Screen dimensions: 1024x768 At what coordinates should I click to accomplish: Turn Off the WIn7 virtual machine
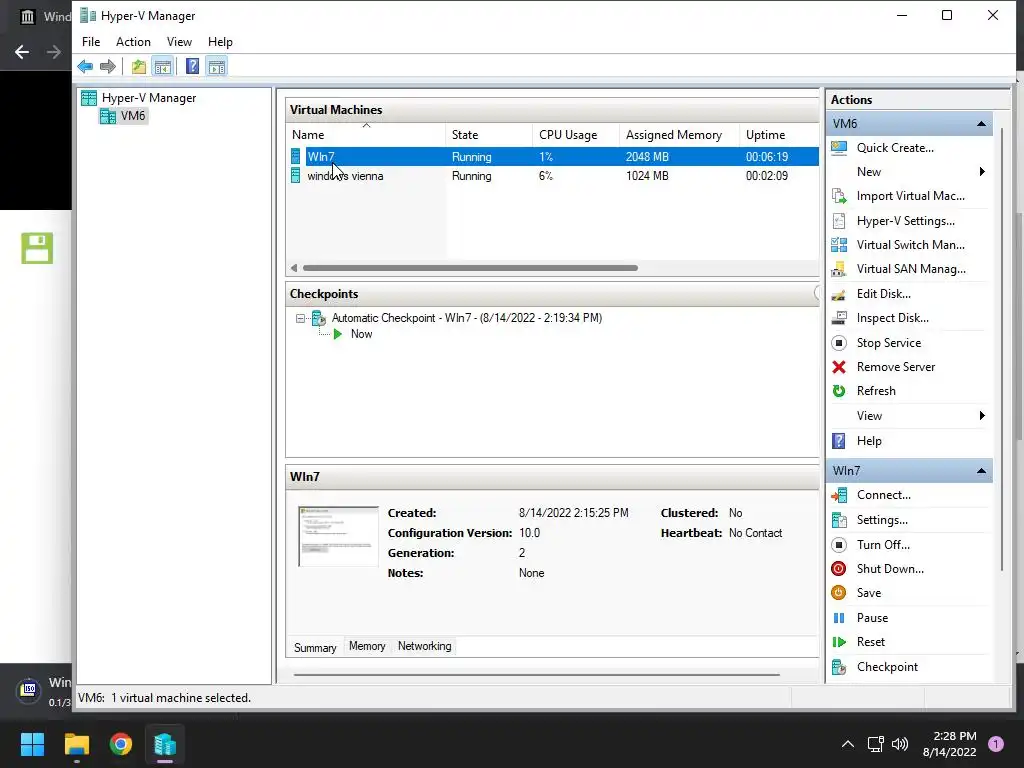(x=883, y=545)
